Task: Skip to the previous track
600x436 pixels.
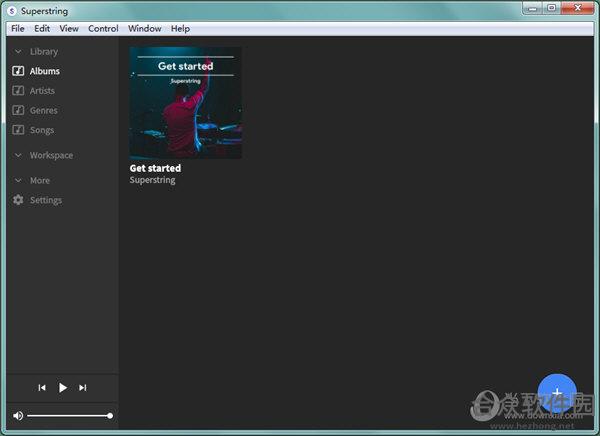Action: pos(42,388)
